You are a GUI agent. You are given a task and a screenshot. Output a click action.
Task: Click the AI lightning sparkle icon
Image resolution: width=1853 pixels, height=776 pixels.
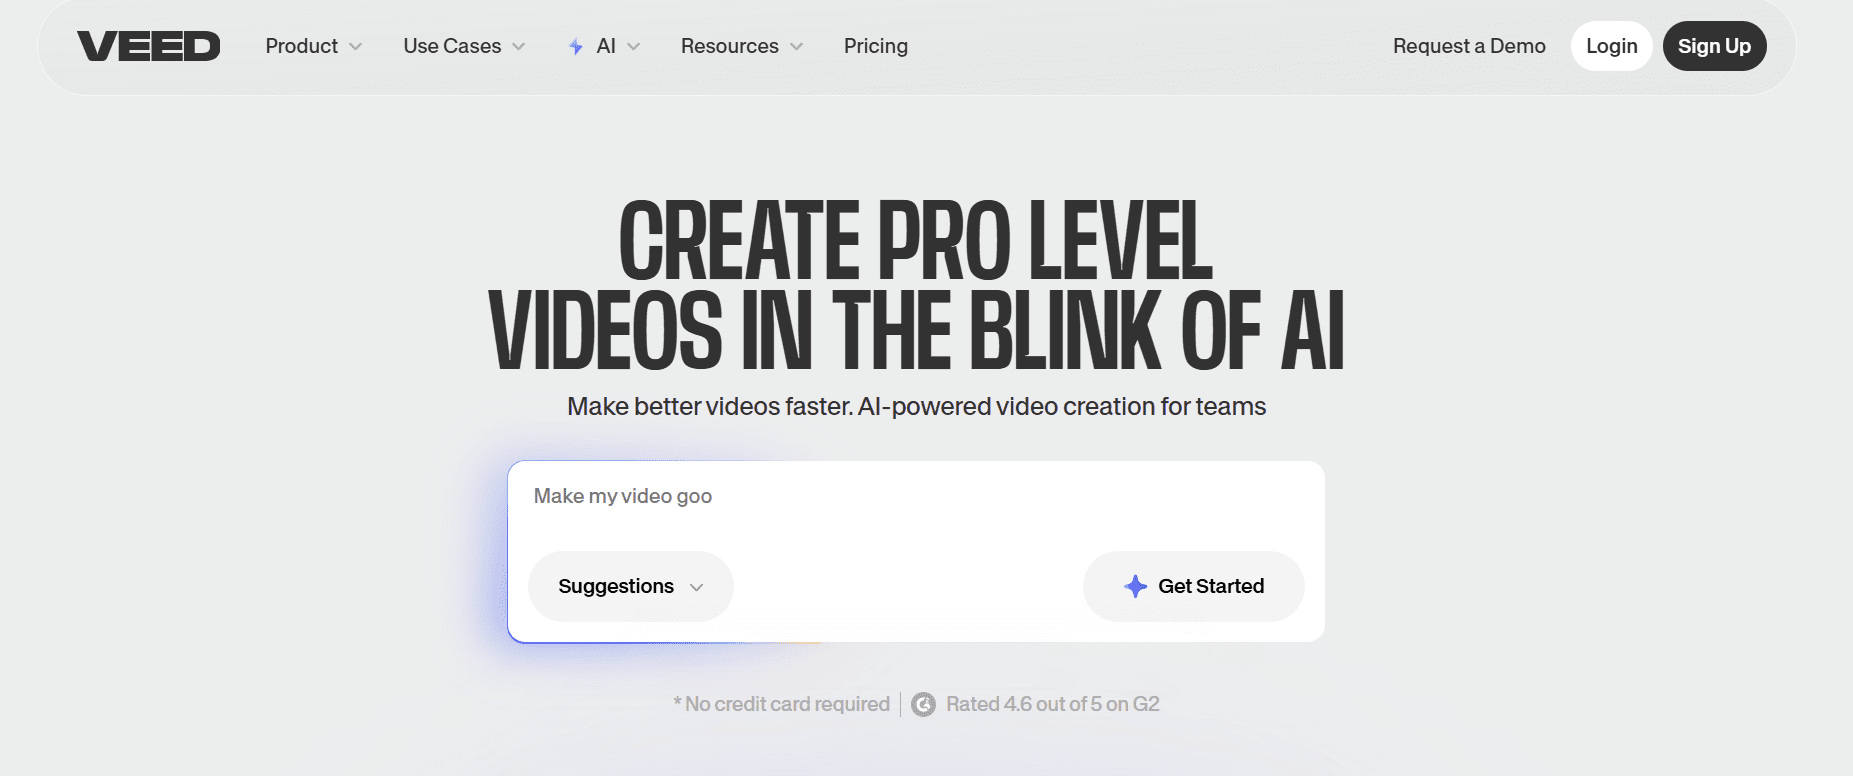[576, 46]
